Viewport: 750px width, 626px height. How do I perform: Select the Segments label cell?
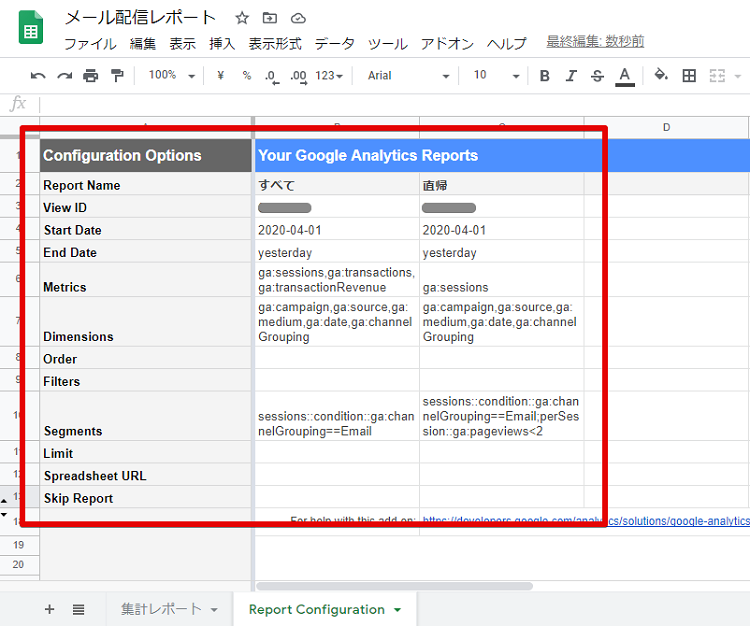(145, 417)
